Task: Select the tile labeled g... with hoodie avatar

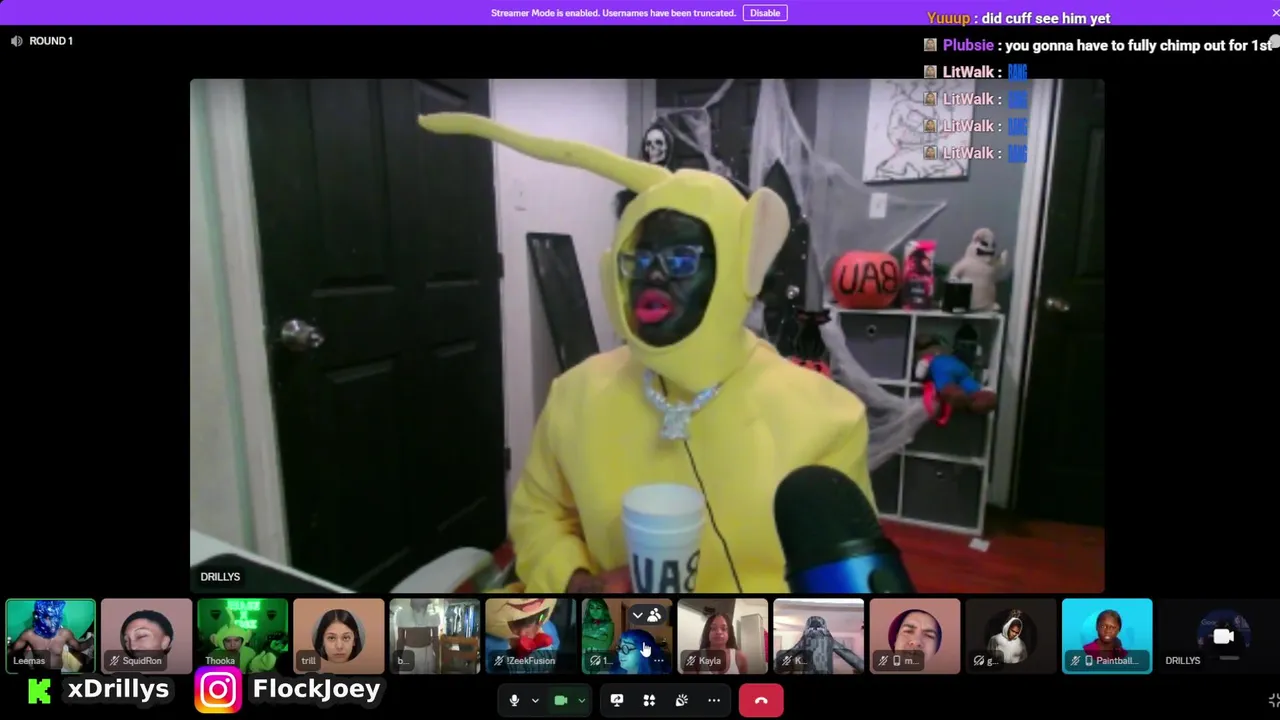Action: point(1010,635)
